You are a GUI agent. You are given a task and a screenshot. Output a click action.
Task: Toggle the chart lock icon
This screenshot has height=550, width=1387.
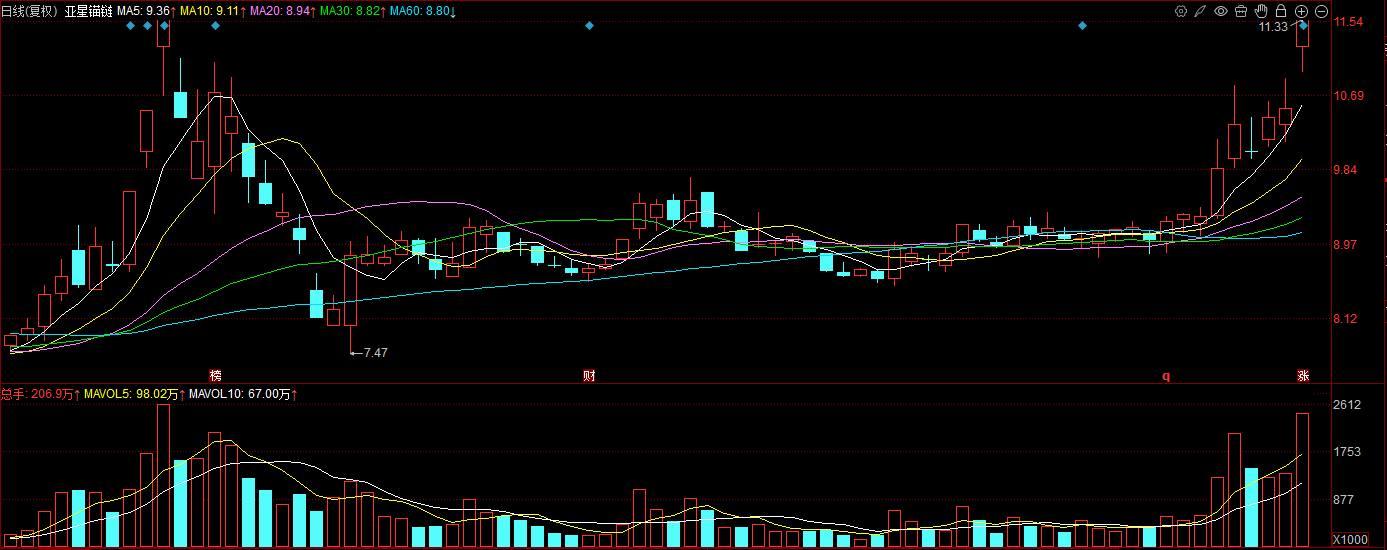click(1281, 11)
